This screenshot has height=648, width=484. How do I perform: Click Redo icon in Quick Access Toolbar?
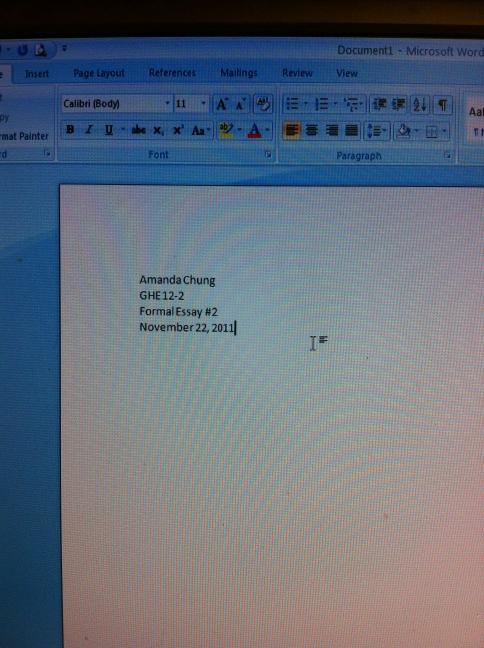(x=23, y=50)
